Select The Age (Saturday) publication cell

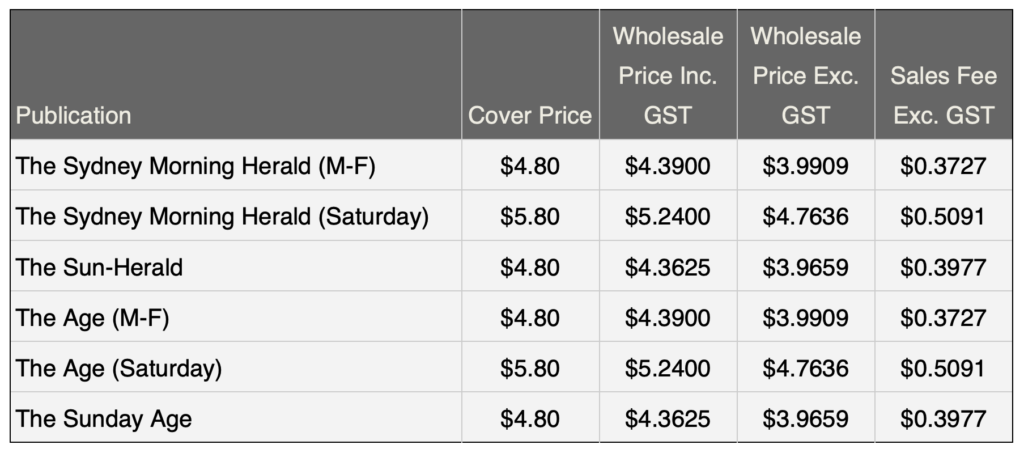(x=119, y=368)
